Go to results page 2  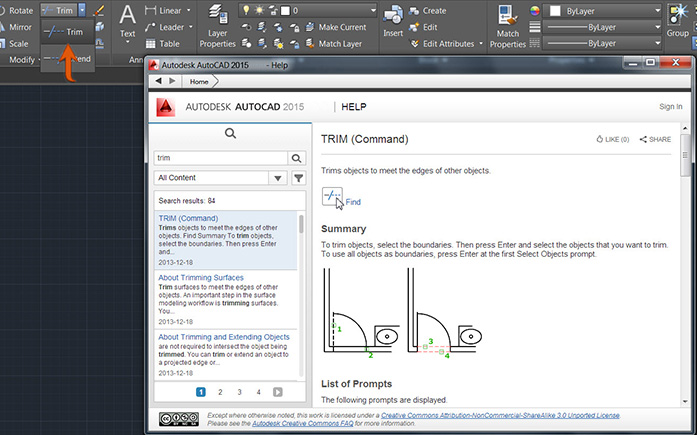(x=220, y=392)
